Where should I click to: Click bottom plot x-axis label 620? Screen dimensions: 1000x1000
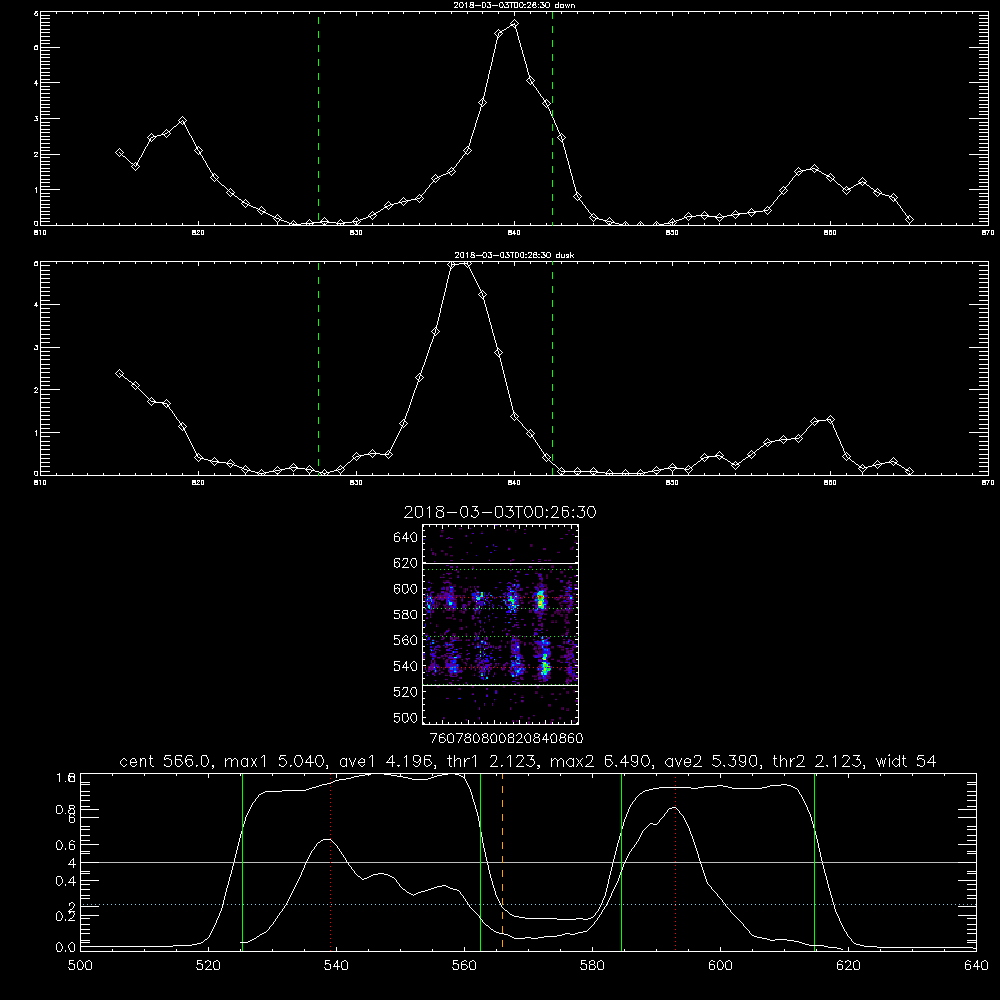(x=848, y=966)
